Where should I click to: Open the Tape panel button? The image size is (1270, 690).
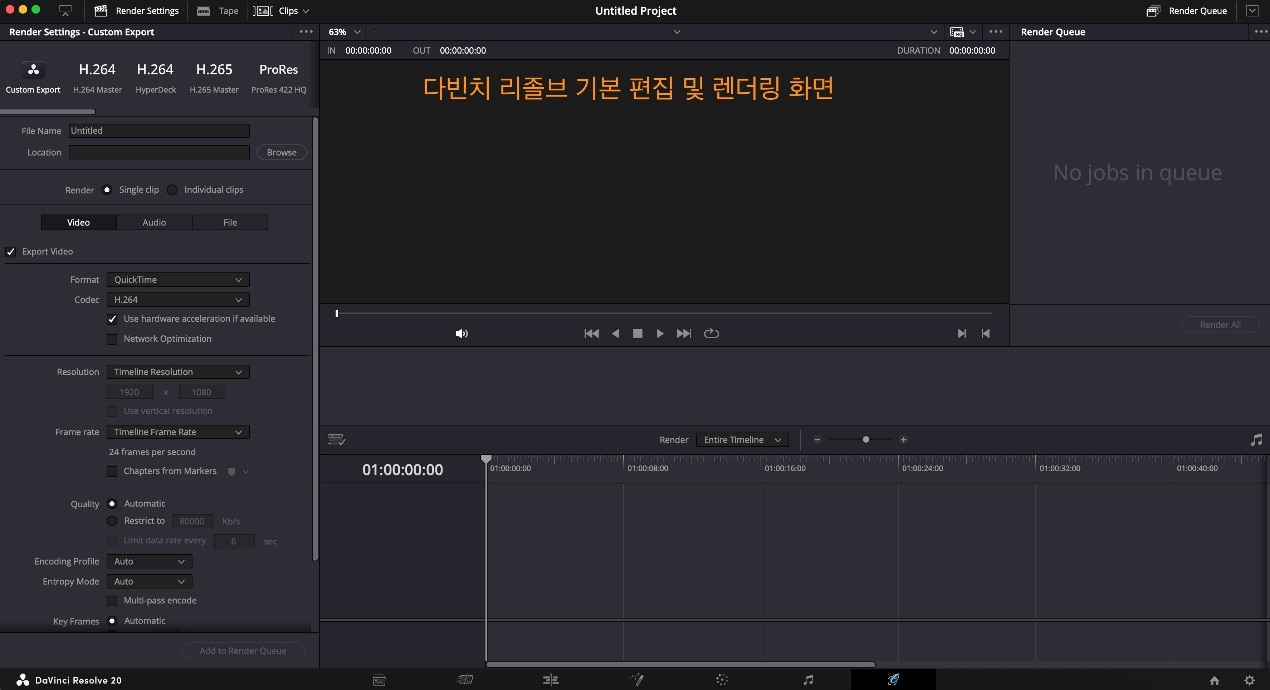218,11
